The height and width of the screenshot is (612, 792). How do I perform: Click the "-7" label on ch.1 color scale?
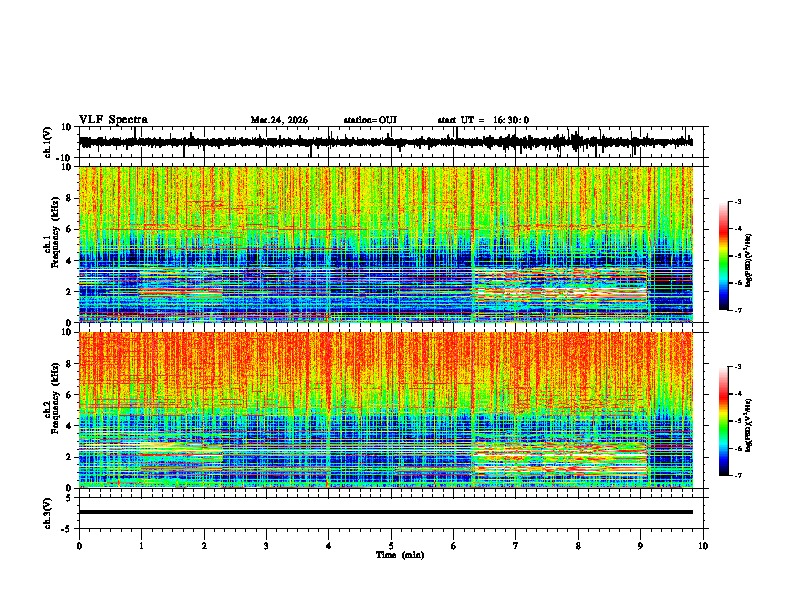pyautogui.click(x=738, y=310)
